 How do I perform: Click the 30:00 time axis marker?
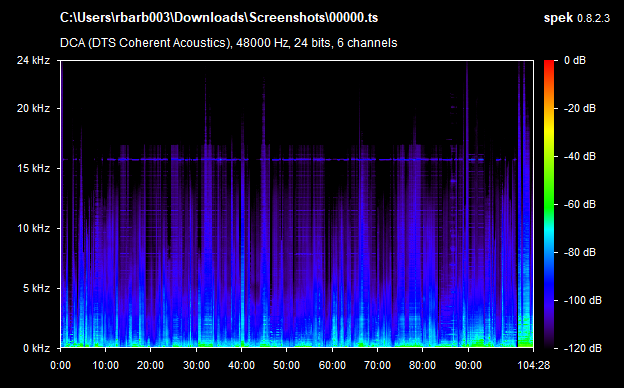(x=196, y=365)
